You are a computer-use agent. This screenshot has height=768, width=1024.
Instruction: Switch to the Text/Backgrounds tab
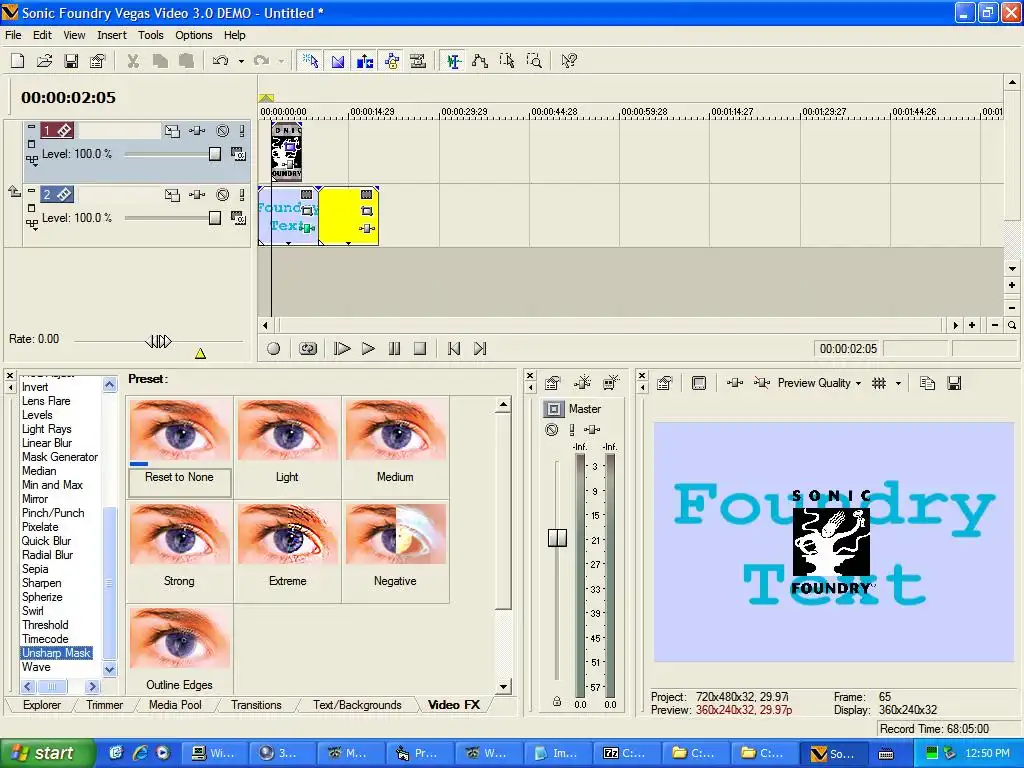357,705
